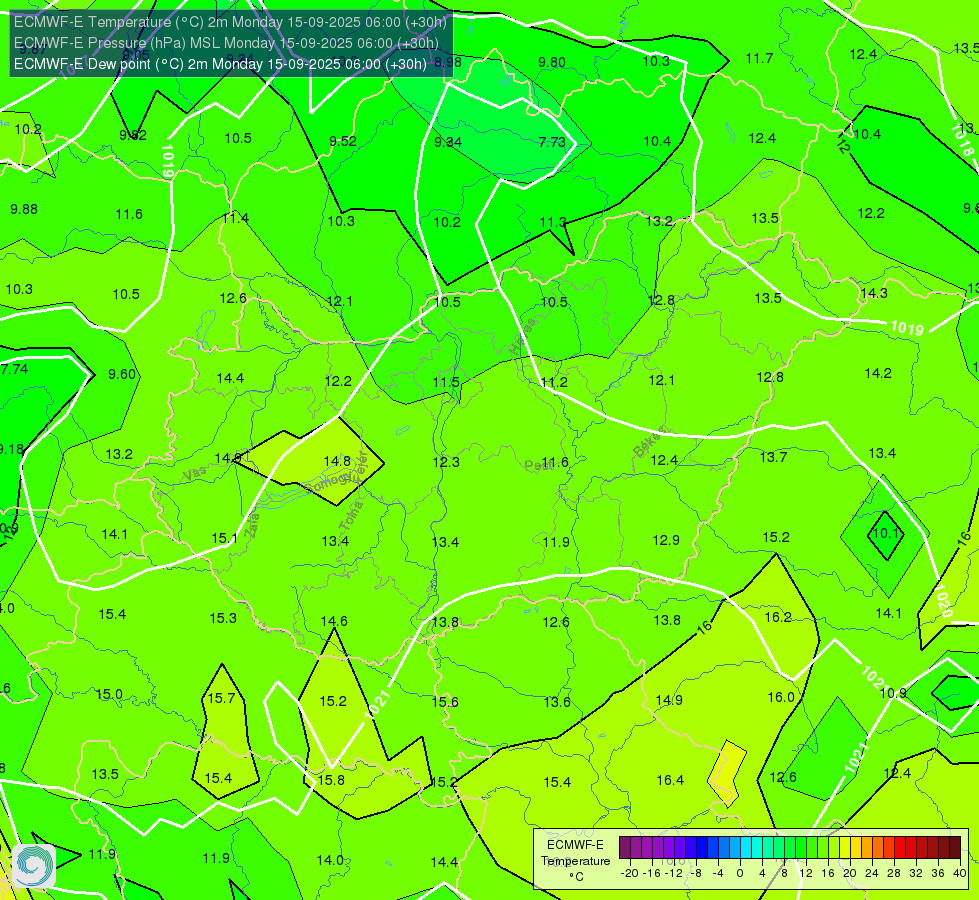The width and height of the screenshot is (979, 900).
Task: Click the Vas county label
Action: click(195, 474)
